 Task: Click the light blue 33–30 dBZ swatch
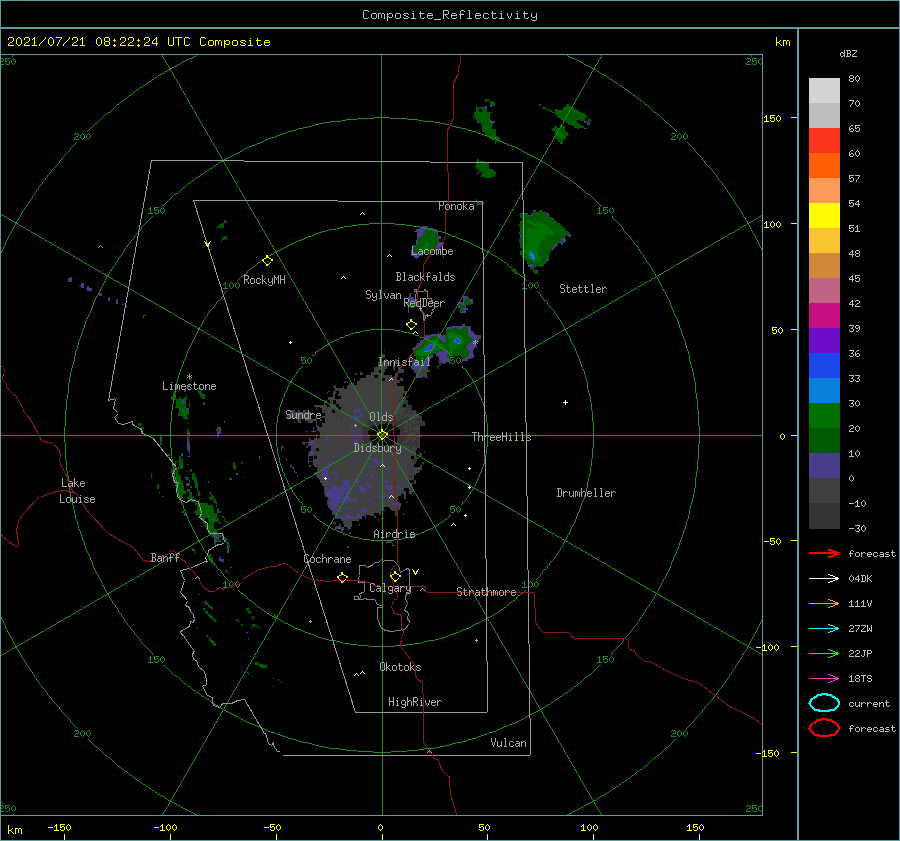point(824,390)
